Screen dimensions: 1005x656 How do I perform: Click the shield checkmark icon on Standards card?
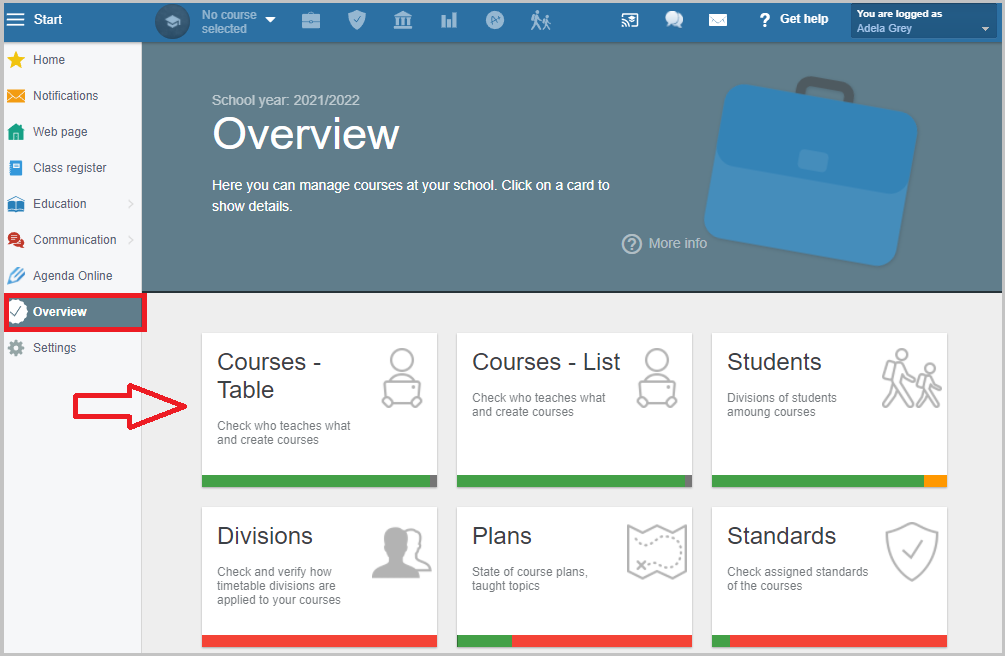[911, 551]
